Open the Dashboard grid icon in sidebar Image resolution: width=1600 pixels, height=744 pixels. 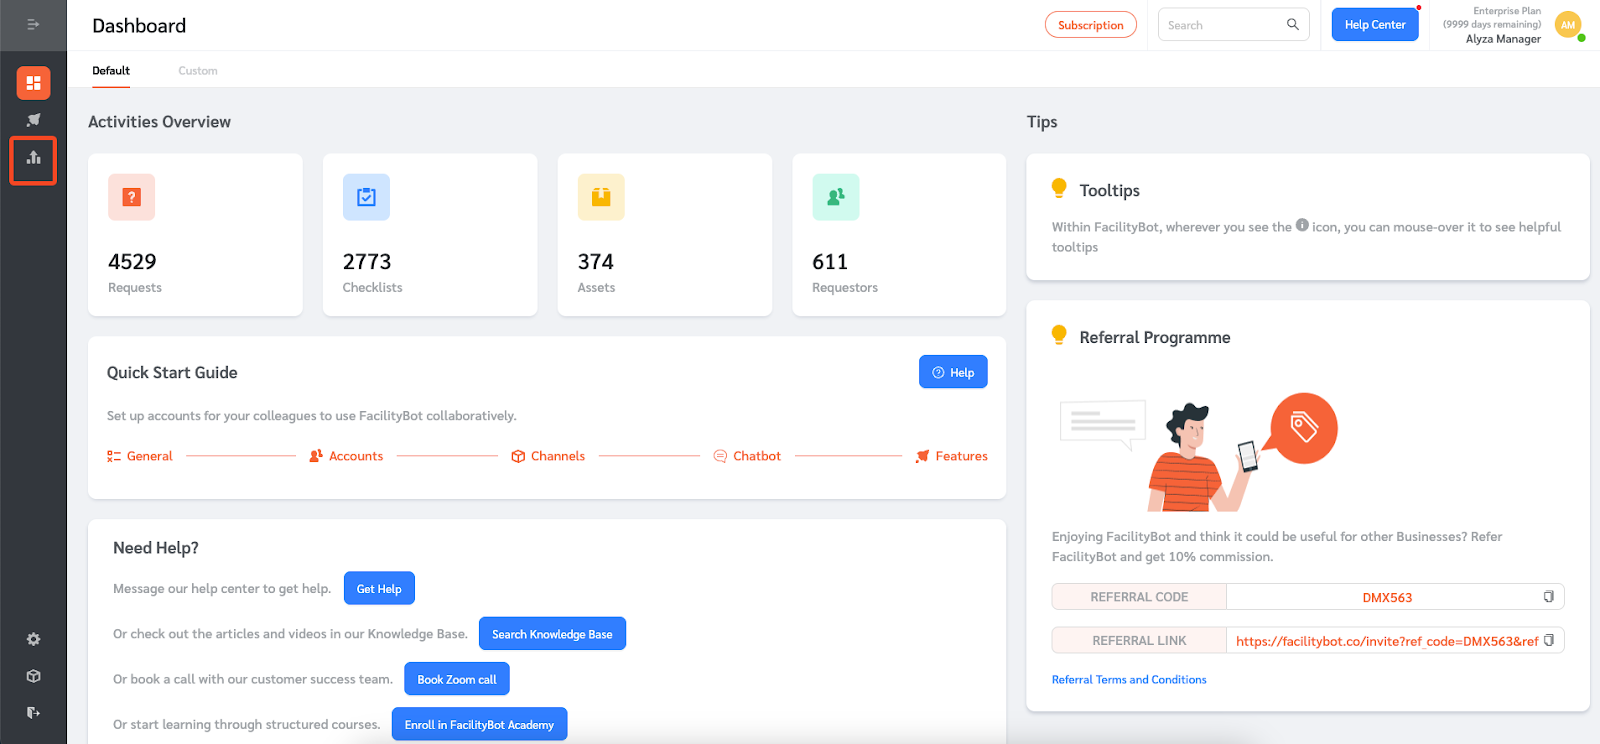[x=33, y=83]
